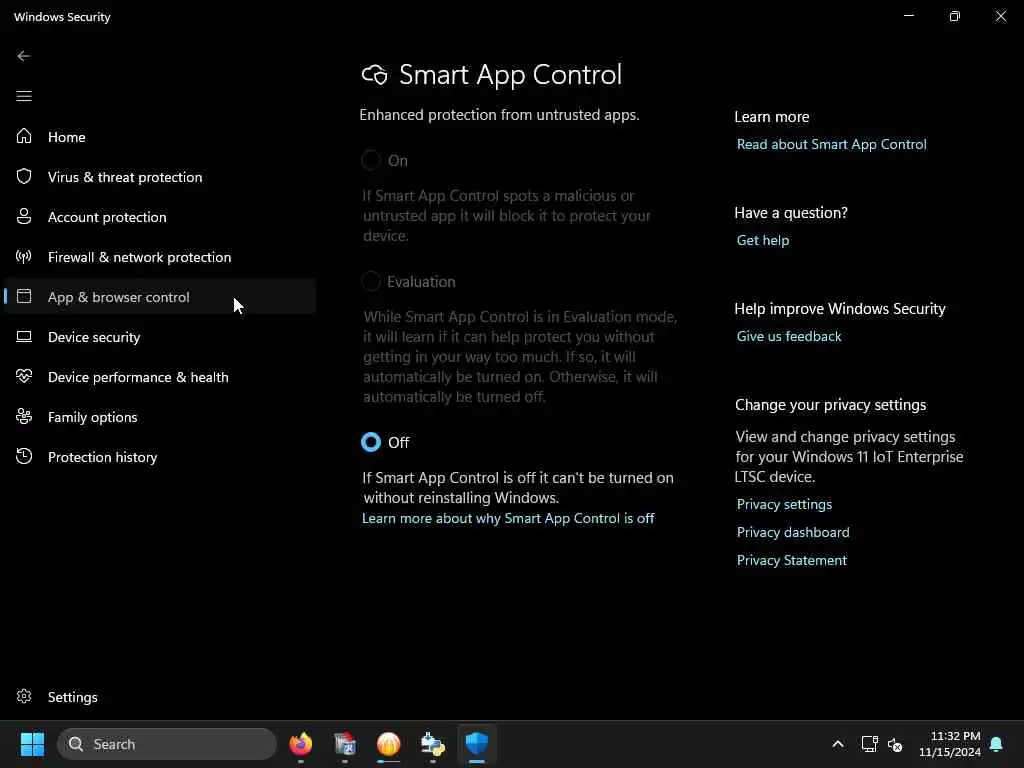Click the Protection history clock icon

[24, 456]
